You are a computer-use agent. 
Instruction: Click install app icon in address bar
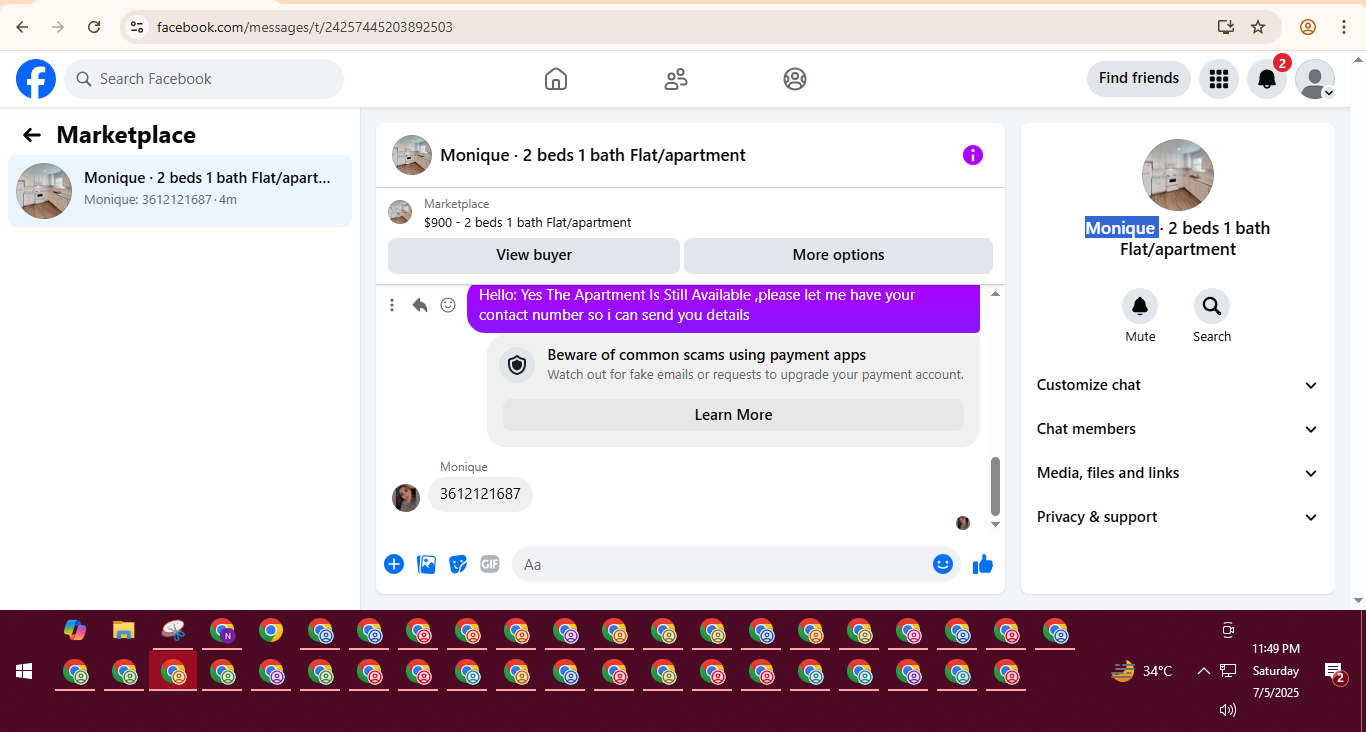click(x=1226, y=27)
